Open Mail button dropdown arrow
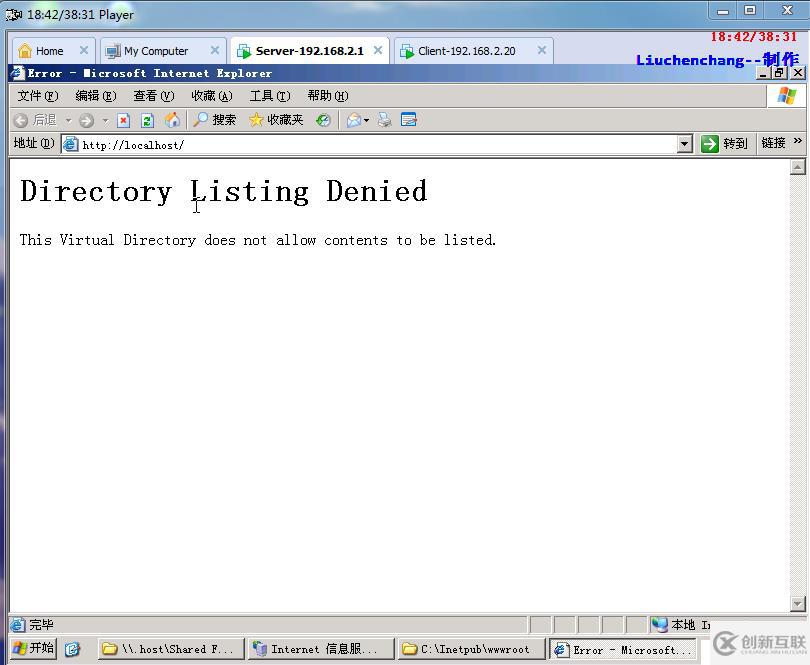The image size is (810, 665). pyautogui.click(x=366, y=120)
